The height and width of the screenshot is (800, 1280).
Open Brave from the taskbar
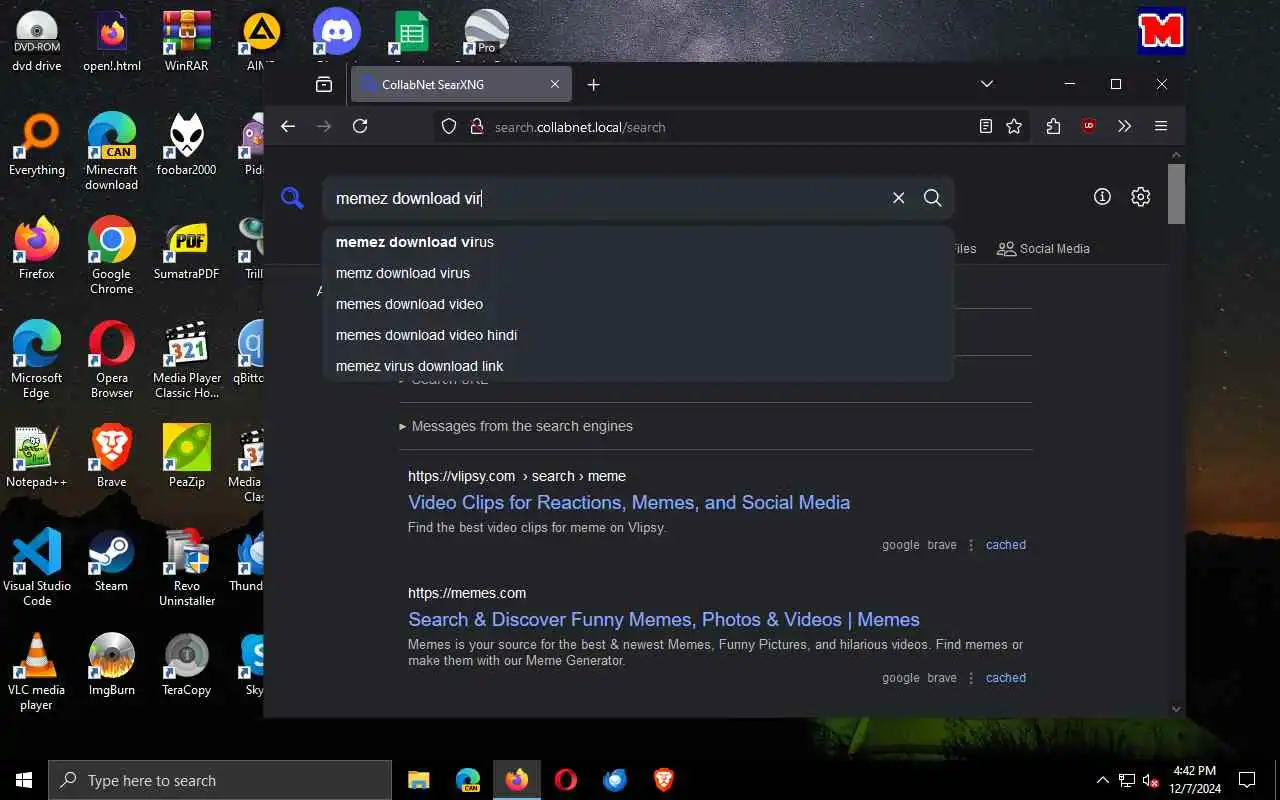tap(663, 780)
